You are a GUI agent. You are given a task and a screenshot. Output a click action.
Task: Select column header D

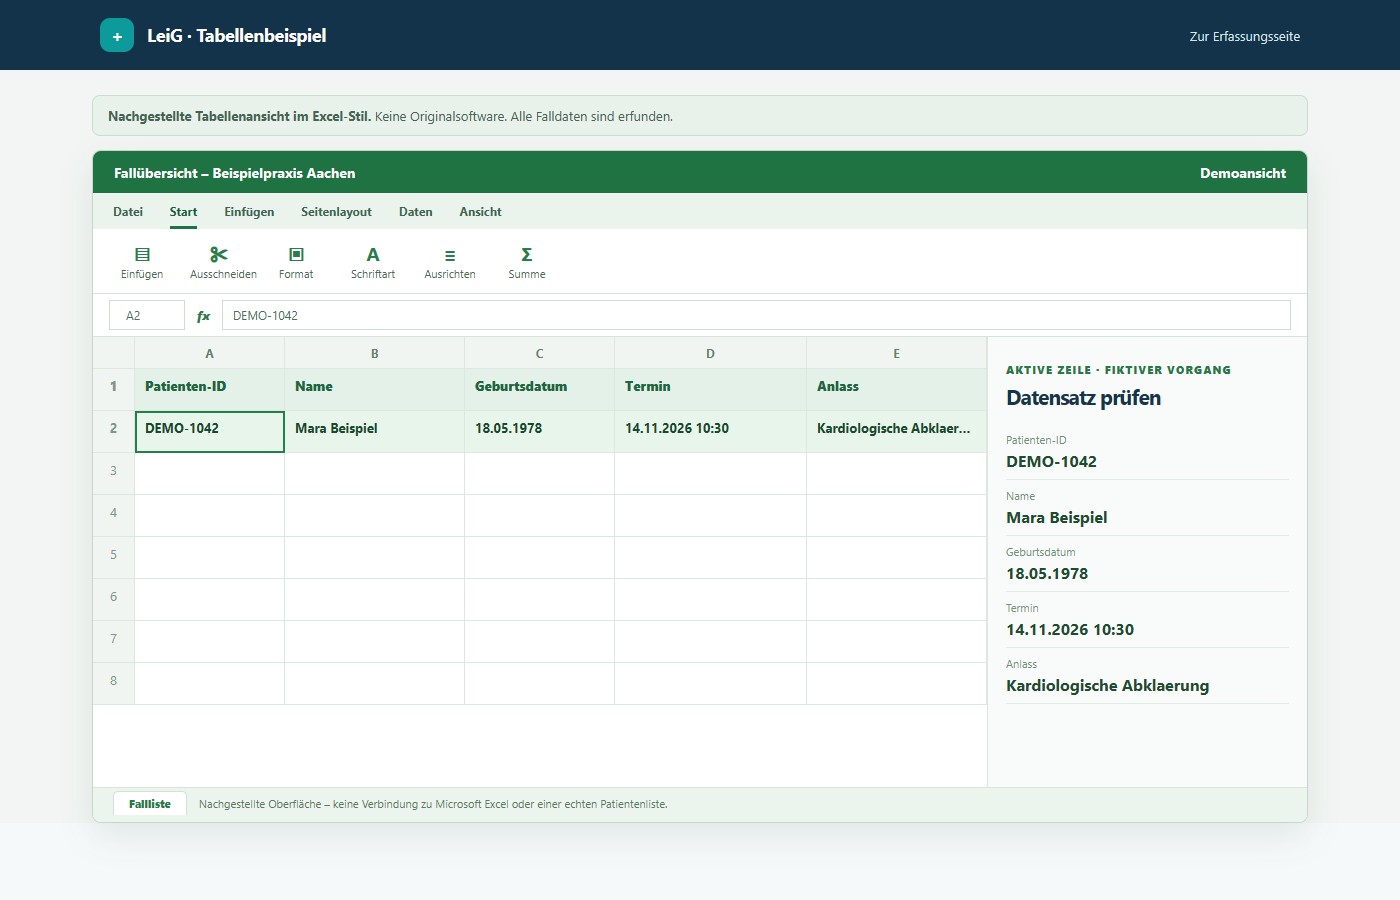[710, 353]
